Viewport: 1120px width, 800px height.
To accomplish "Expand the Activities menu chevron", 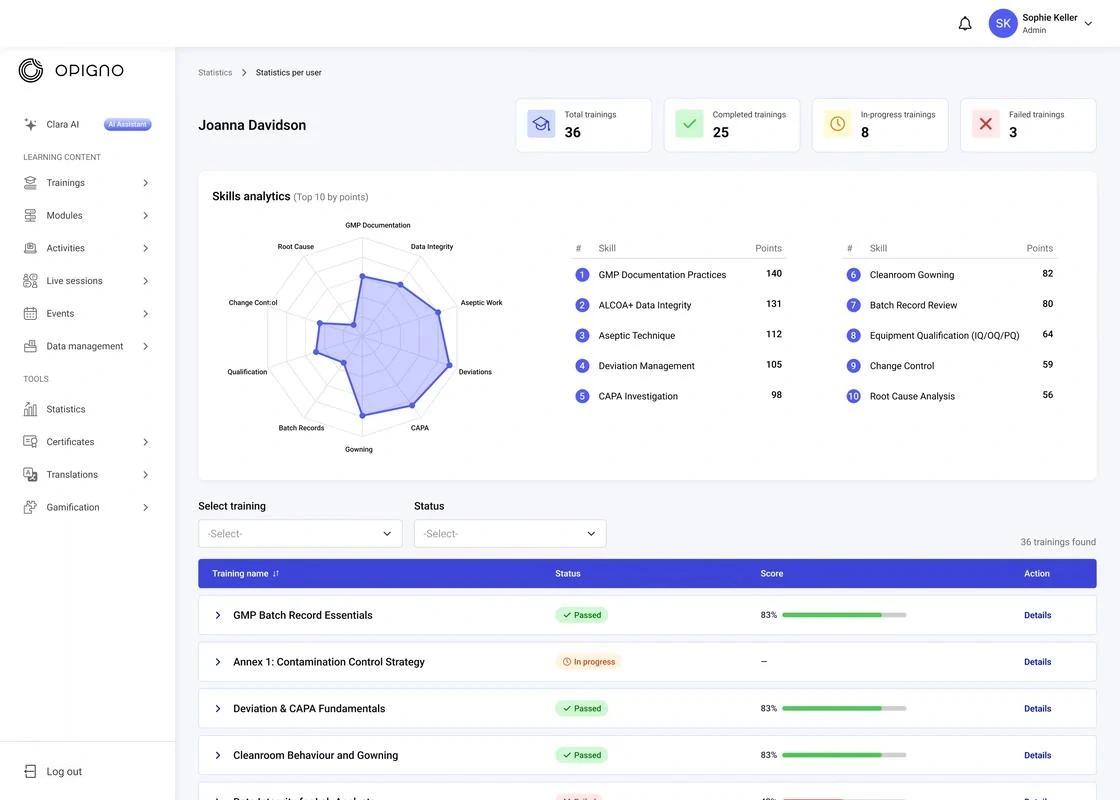I will coord(146,249).
